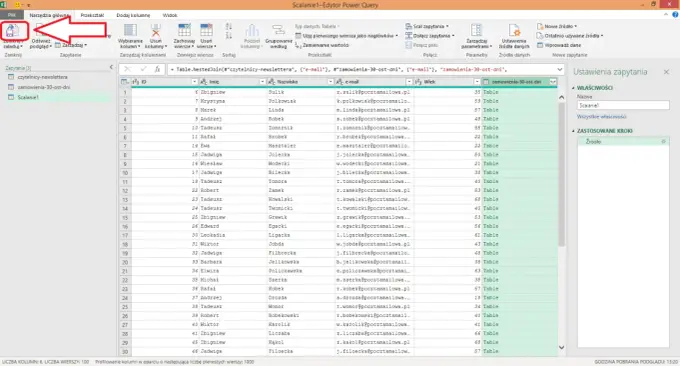This screenshot has width=680, height=366.
Task: Select the Źródło applied step
Action: [x=623, y=141]
